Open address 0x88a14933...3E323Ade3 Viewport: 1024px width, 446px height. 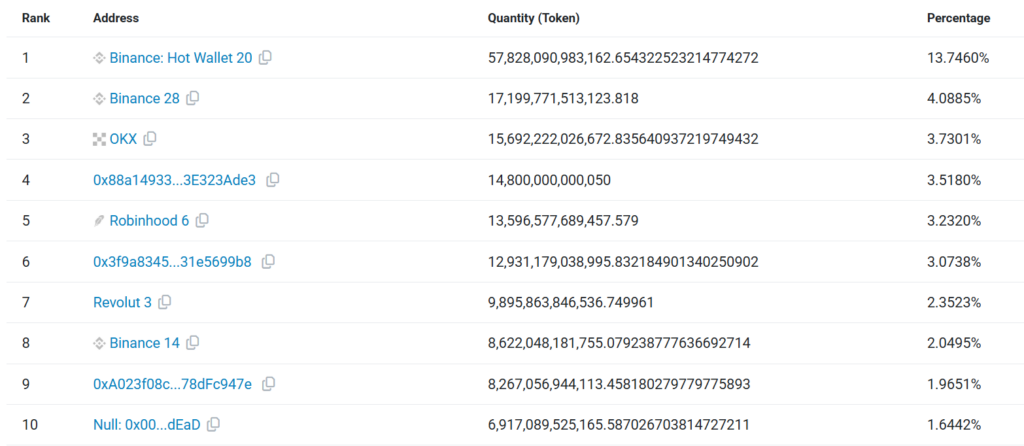click(174, 180)
